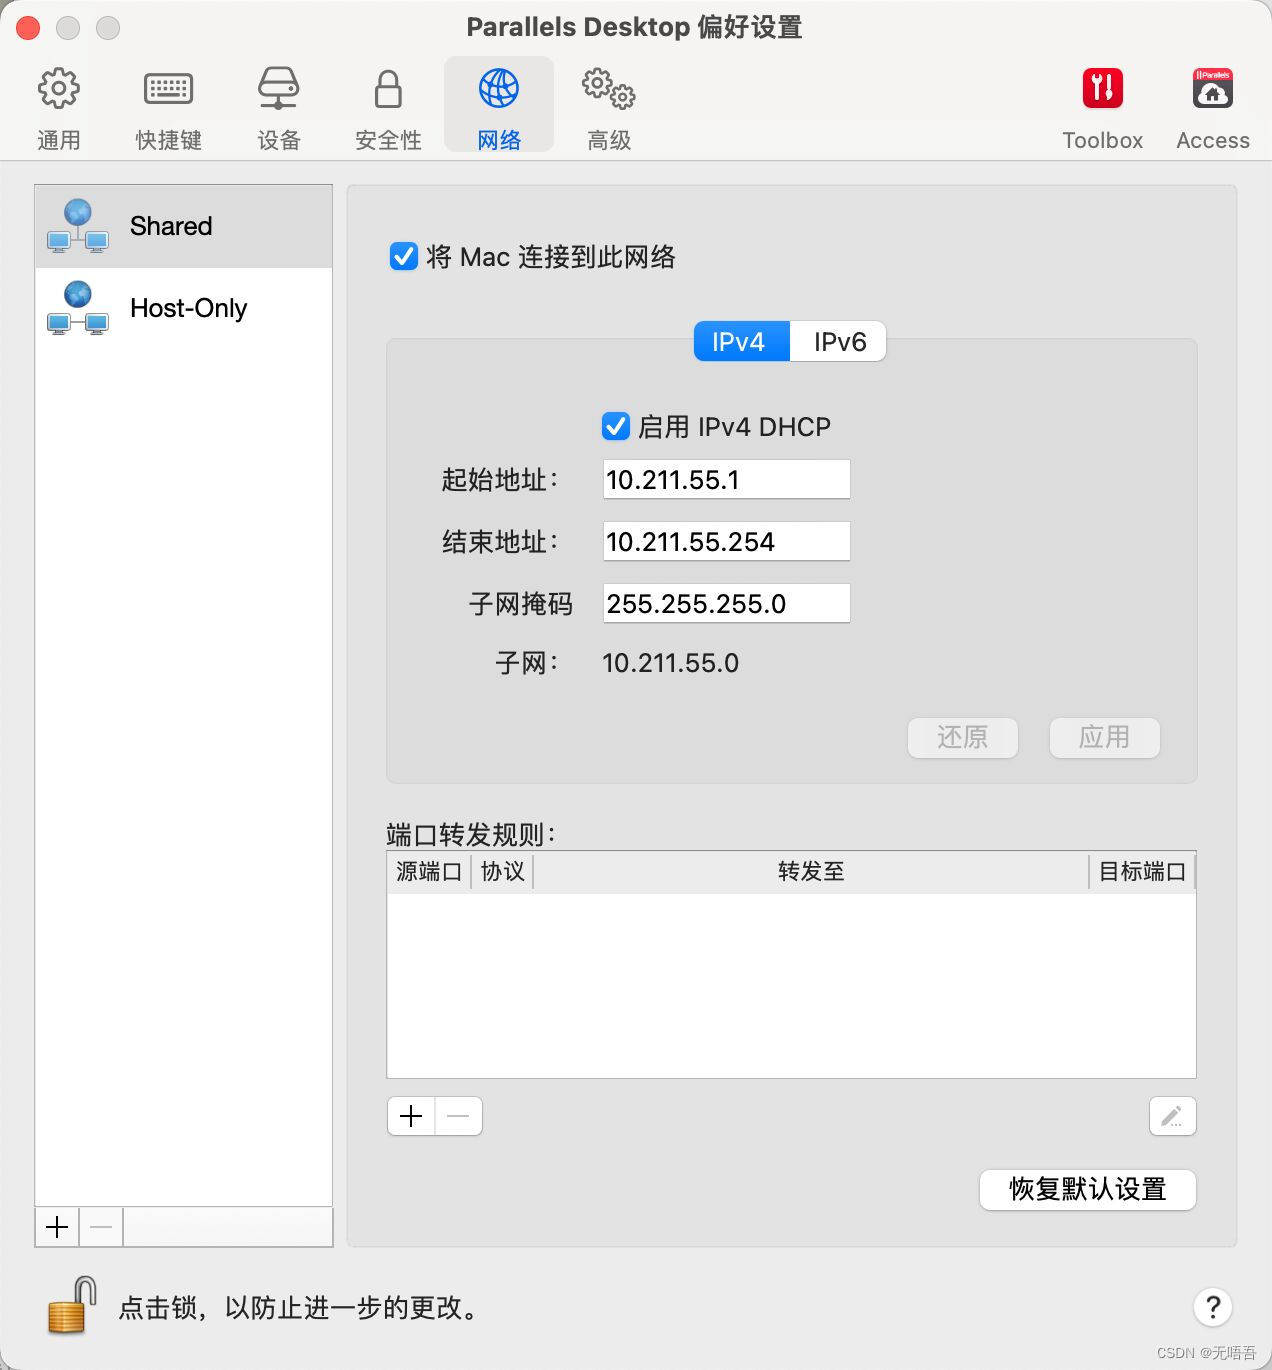Open the 安全性 security pane
This screenshot has height=1370, width=1272.
(389, 108)
